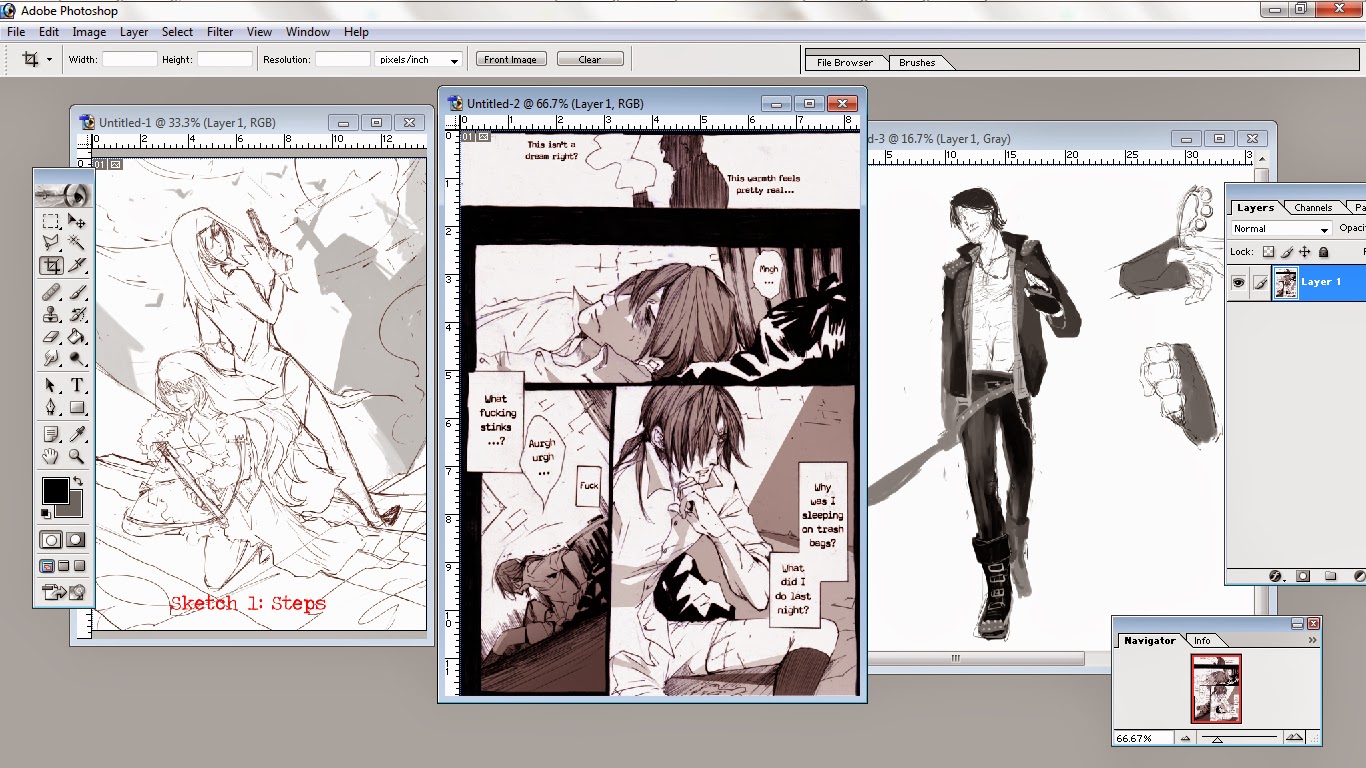The image size is (1366, 768).
Task: Open the Brushes palette tab
Action: [917, 62]
